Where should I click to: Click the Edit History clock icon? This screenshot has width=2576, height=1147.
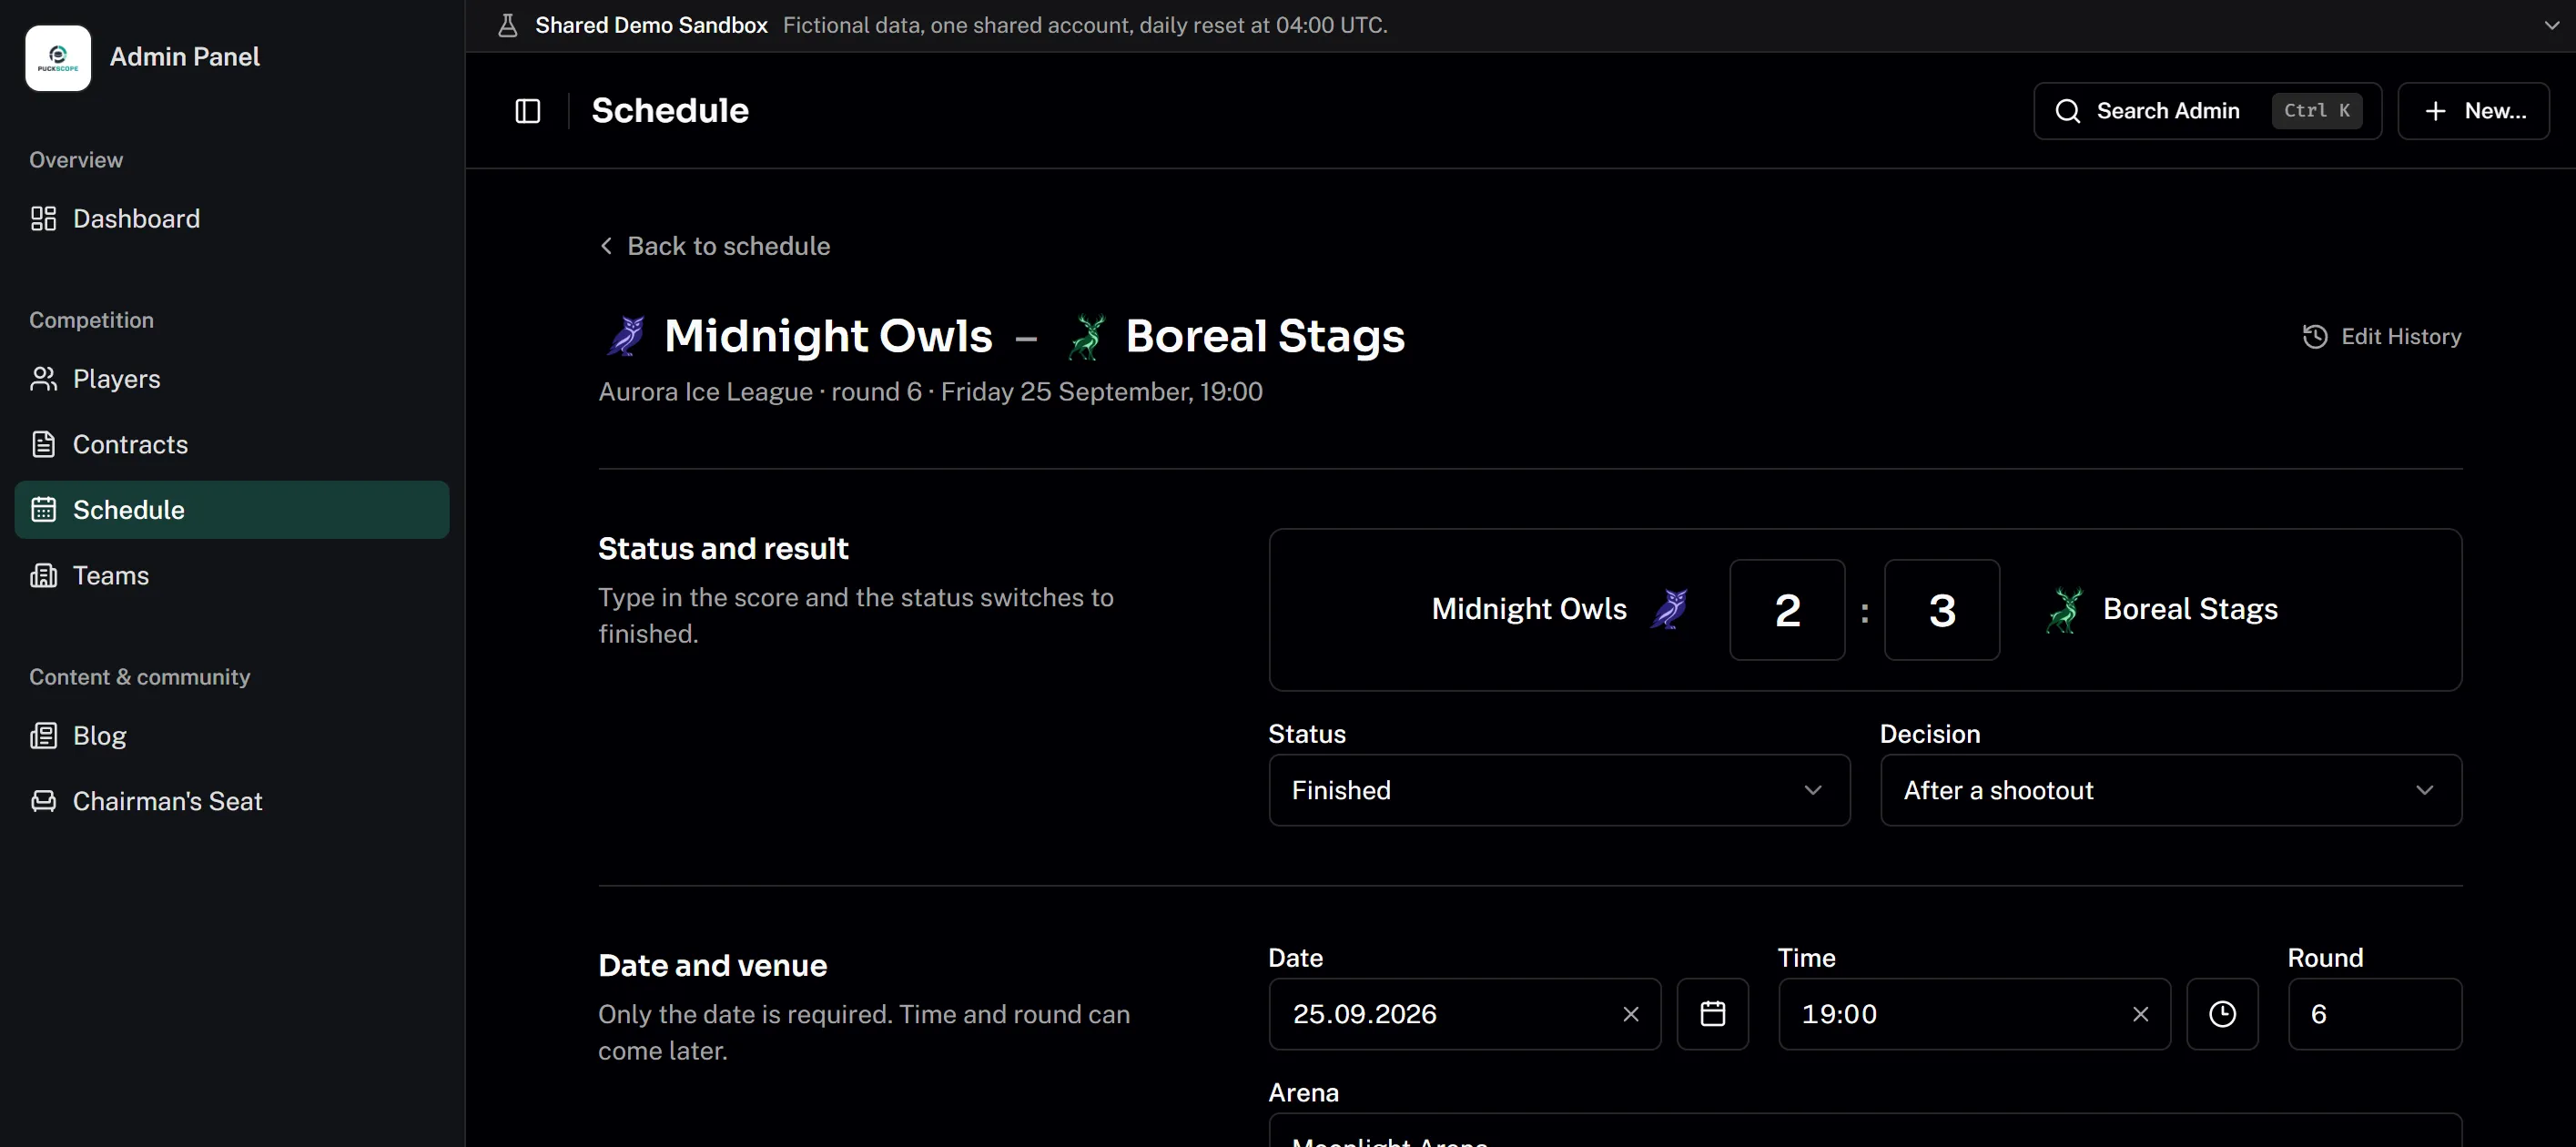coord(2315,337)
